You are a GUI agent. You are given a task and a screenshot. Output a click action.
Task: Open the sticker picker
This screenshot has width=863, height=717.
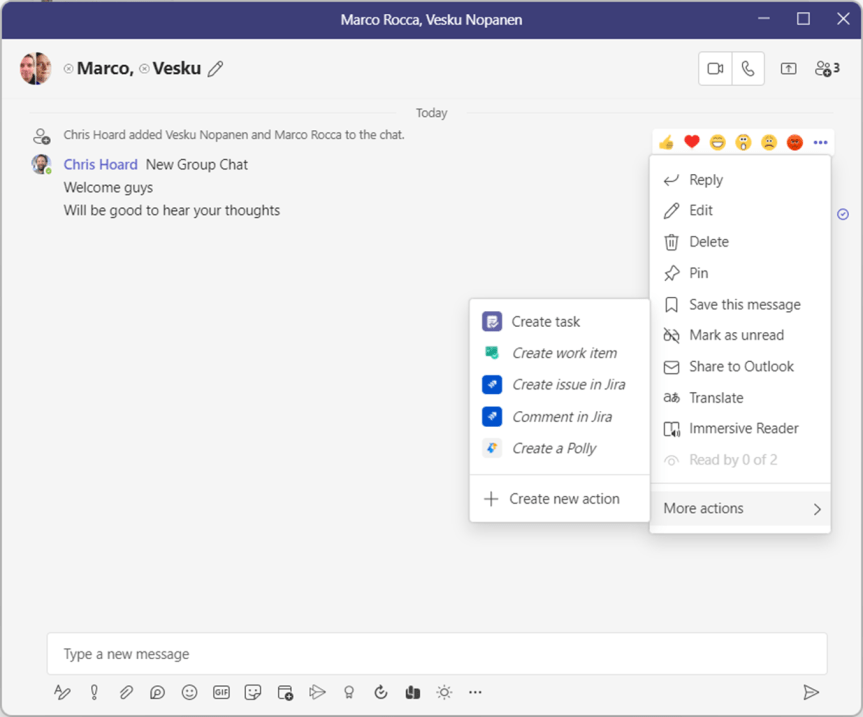[x=253, y=692]
